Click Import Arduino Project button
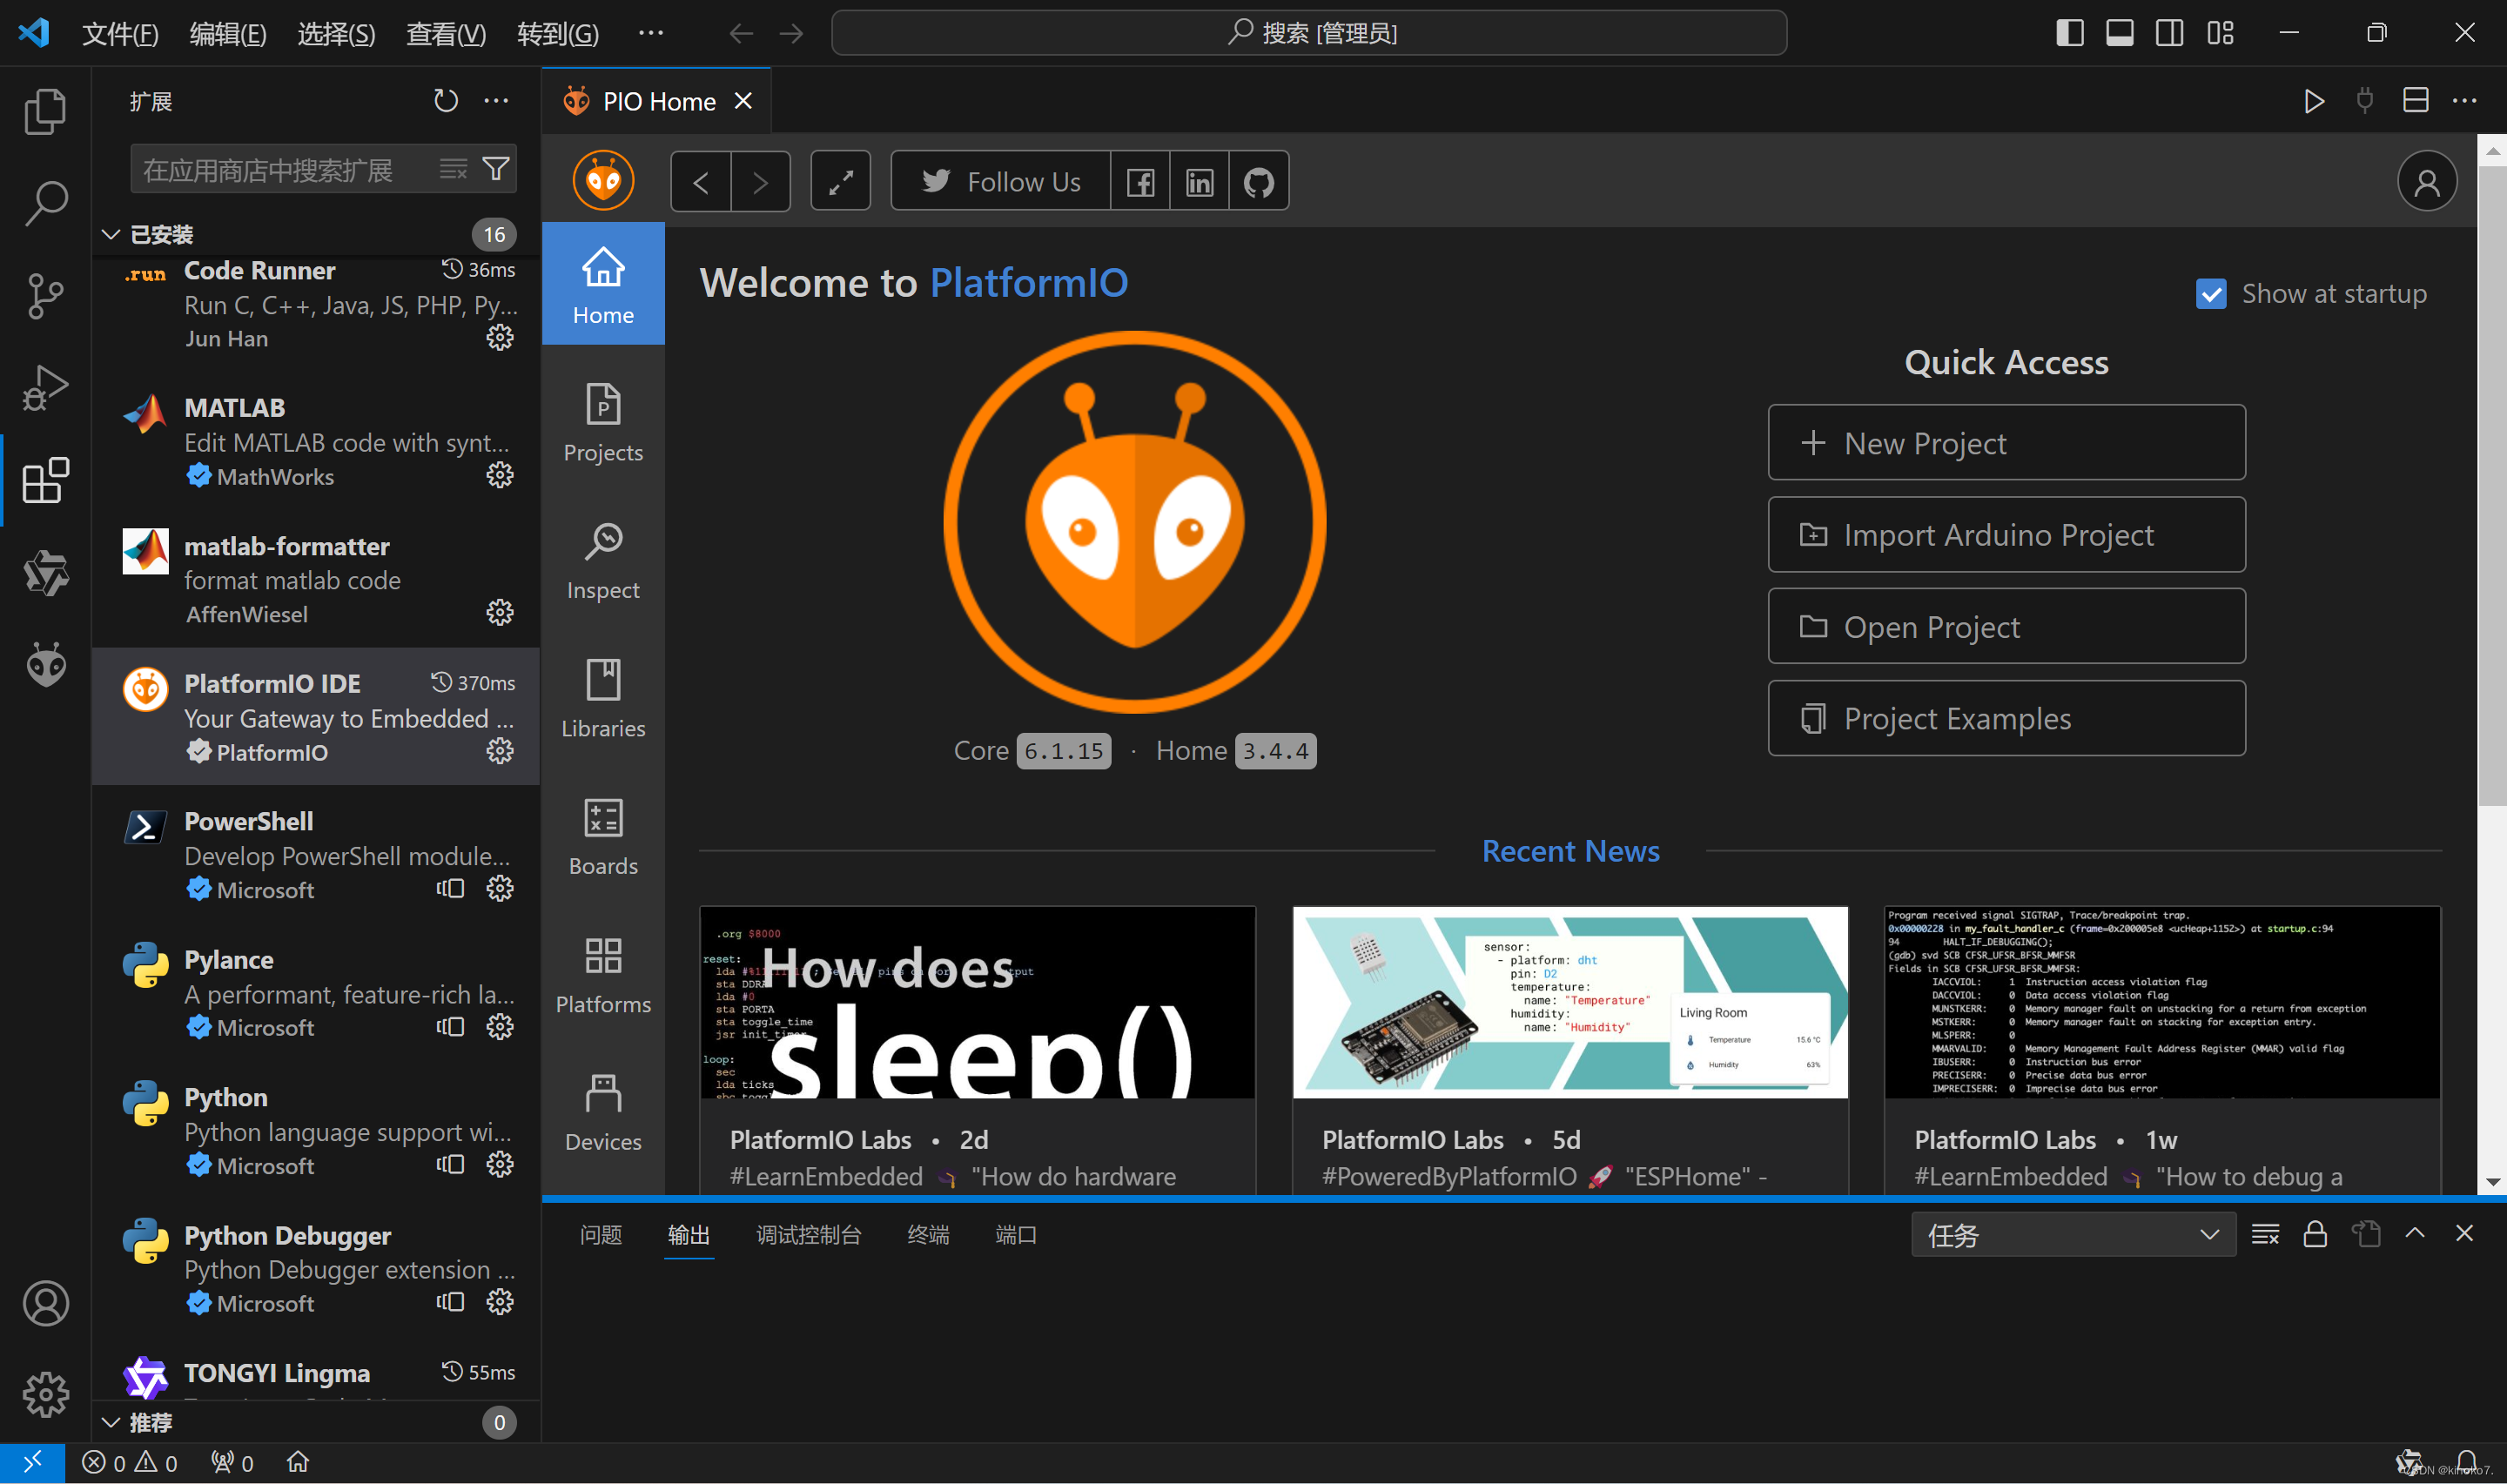 [x=2006, y=534]
